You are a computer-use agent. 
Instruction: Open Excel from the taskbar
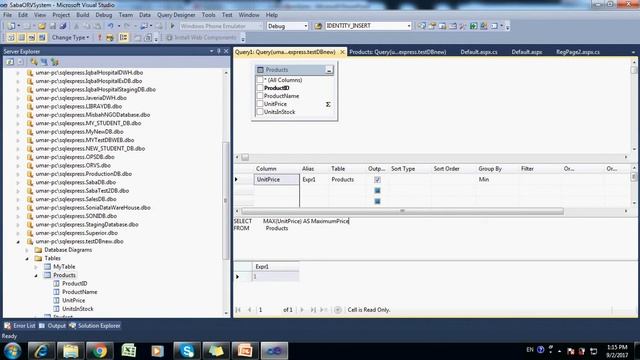129,351
